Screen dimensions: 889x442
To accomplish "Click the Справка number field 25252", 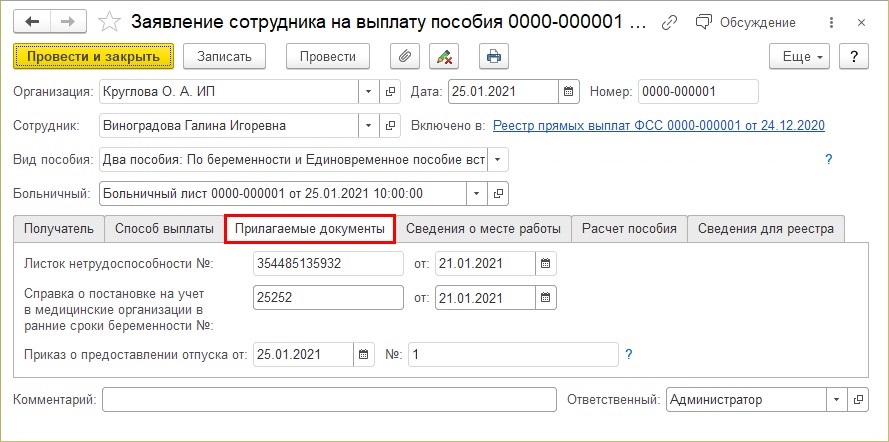I will (328, 298).
